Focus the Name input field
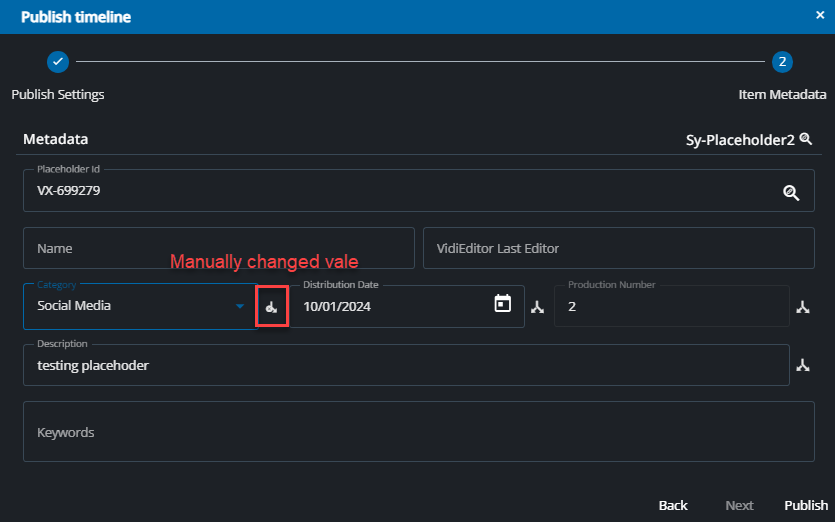Image resolution: width=835 pixels, height=522 pixels. pos(218,248)
